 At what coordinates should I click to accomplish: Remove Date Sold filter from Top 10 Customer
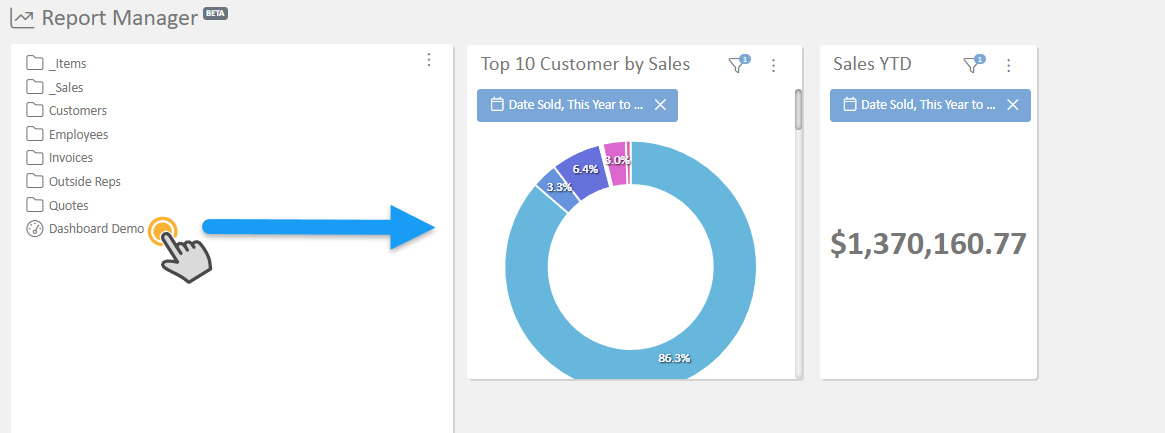[x=660, y=105]
